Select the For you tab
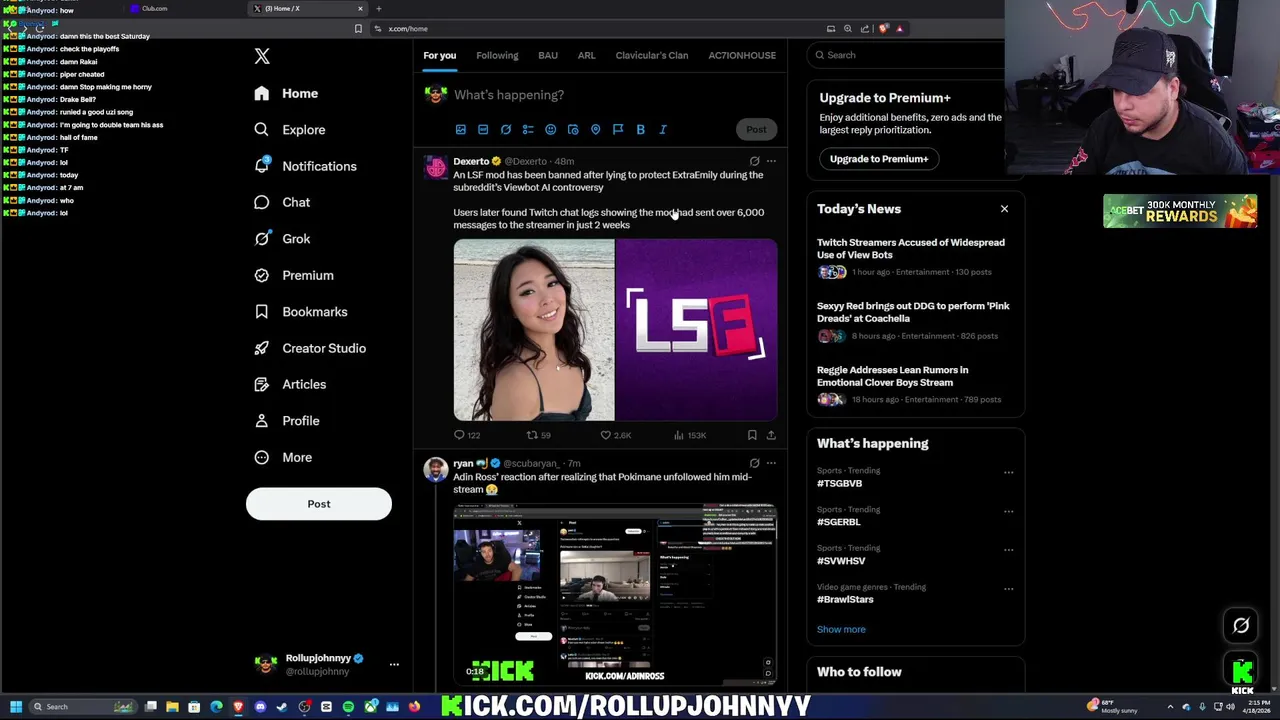 439,55
